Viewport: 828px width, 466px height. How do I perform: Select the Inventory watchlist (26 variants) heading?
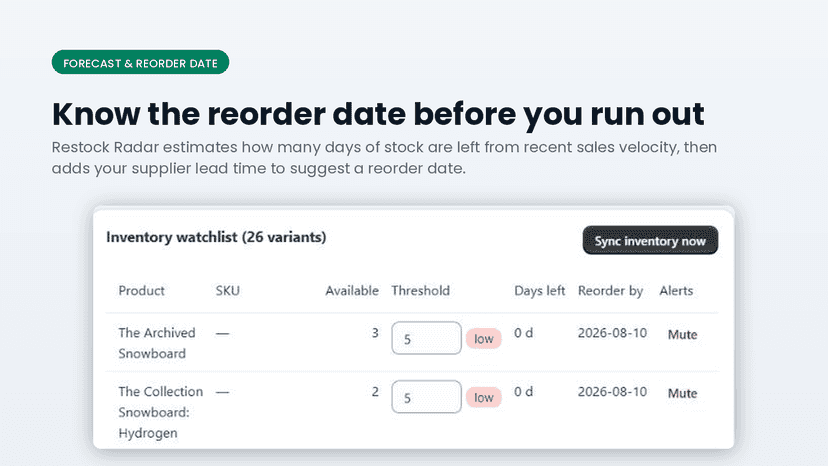(x=216, y=237)
